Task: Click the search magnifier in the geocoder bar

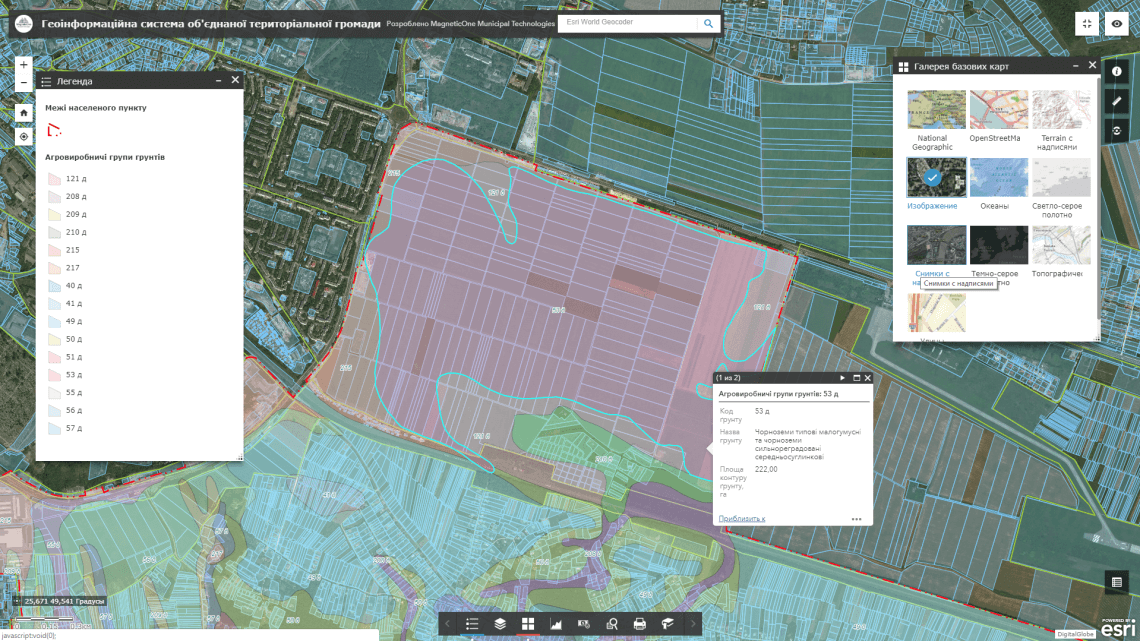Action: point(710,21)
